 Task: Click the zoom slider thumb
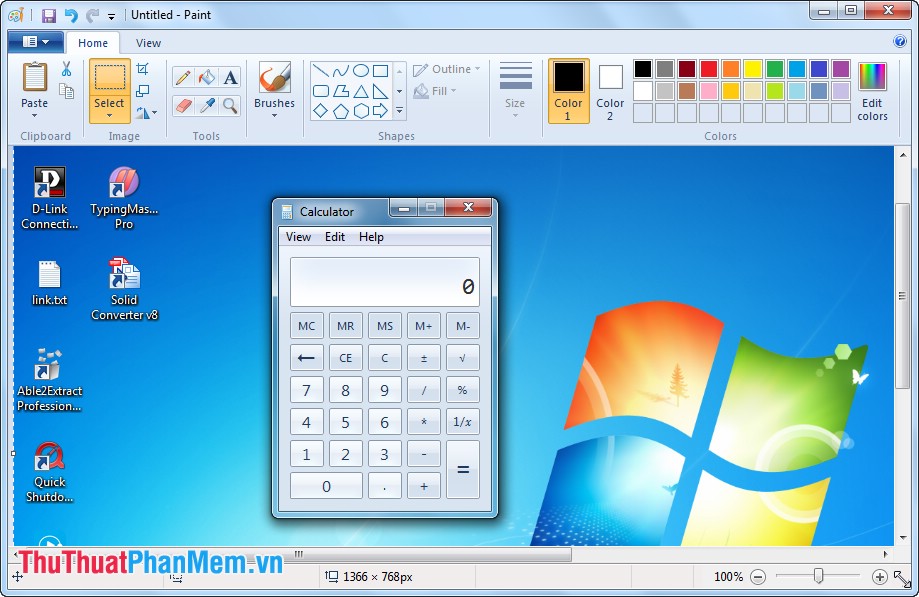point(818,576)
